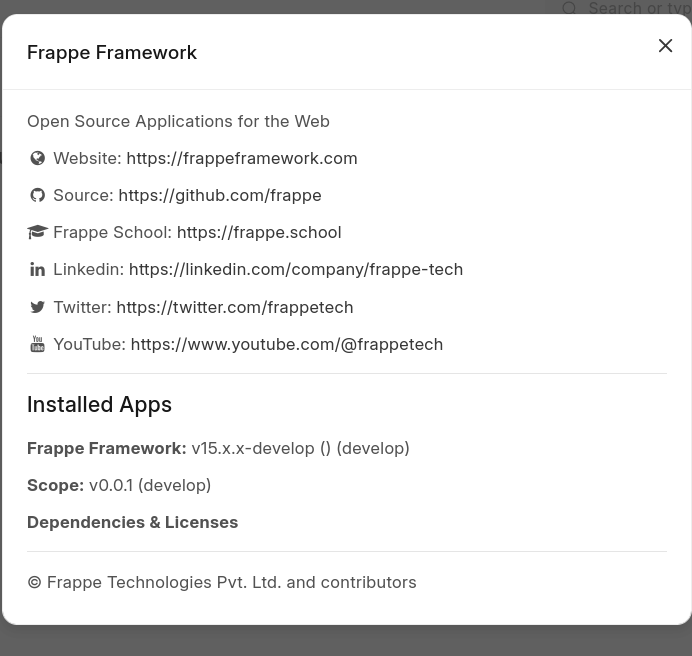Click the Scope v0.0.1 version entry

point(119,486)
